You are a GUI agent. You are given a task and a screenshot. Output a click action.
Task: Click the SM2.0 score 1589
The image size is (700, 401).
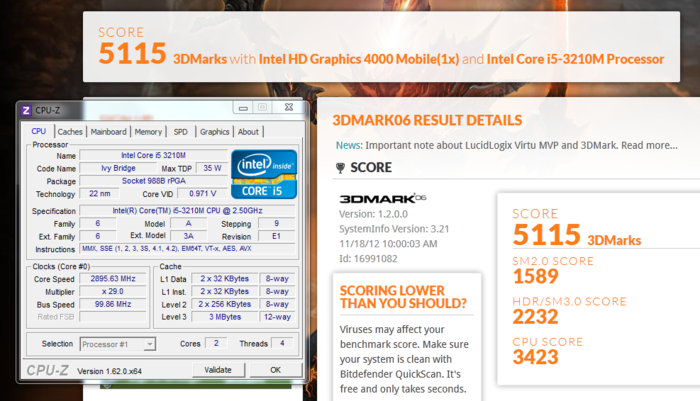pyautogui.click(x=535, y=276)
